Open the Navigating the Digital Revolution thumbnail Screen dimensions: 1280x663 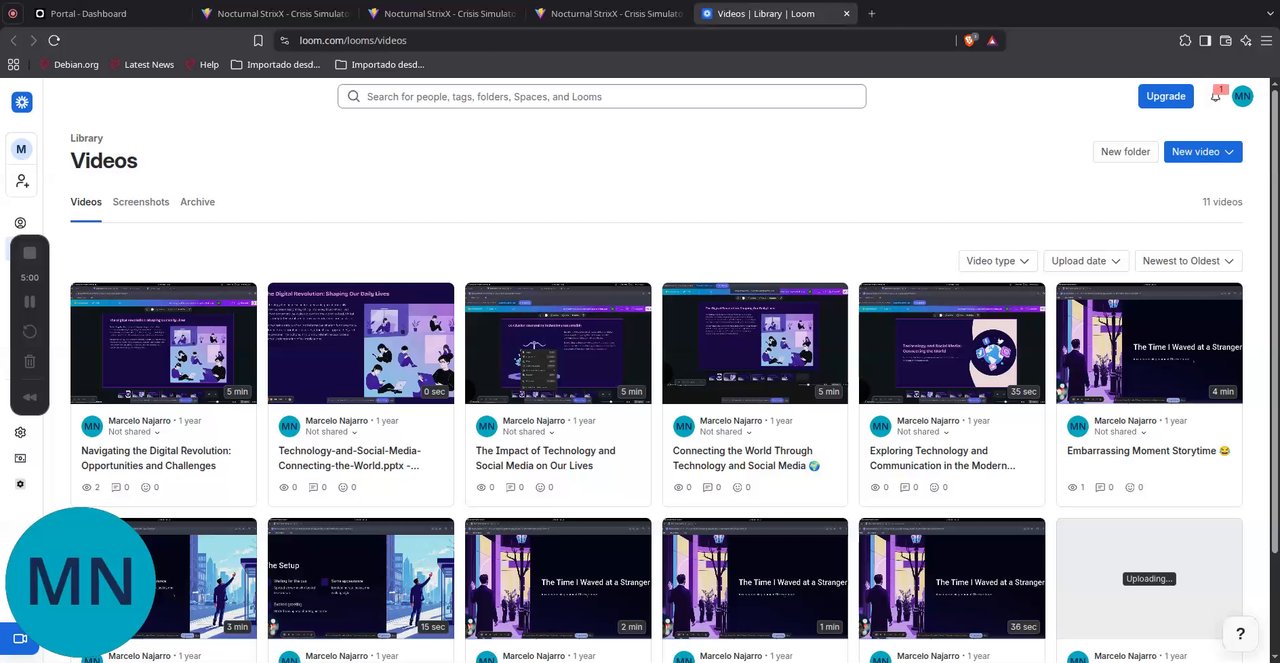pyautogui.click(x=163, y=343)
